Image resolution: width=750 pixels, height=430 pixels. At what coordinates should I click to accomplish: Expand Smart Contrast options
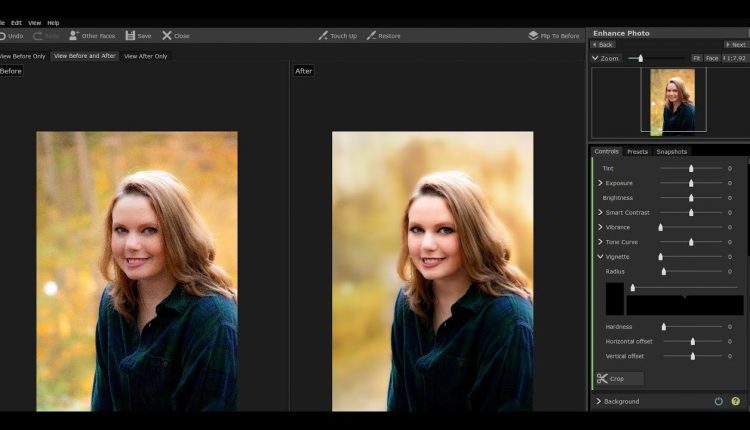coord(600,212)
